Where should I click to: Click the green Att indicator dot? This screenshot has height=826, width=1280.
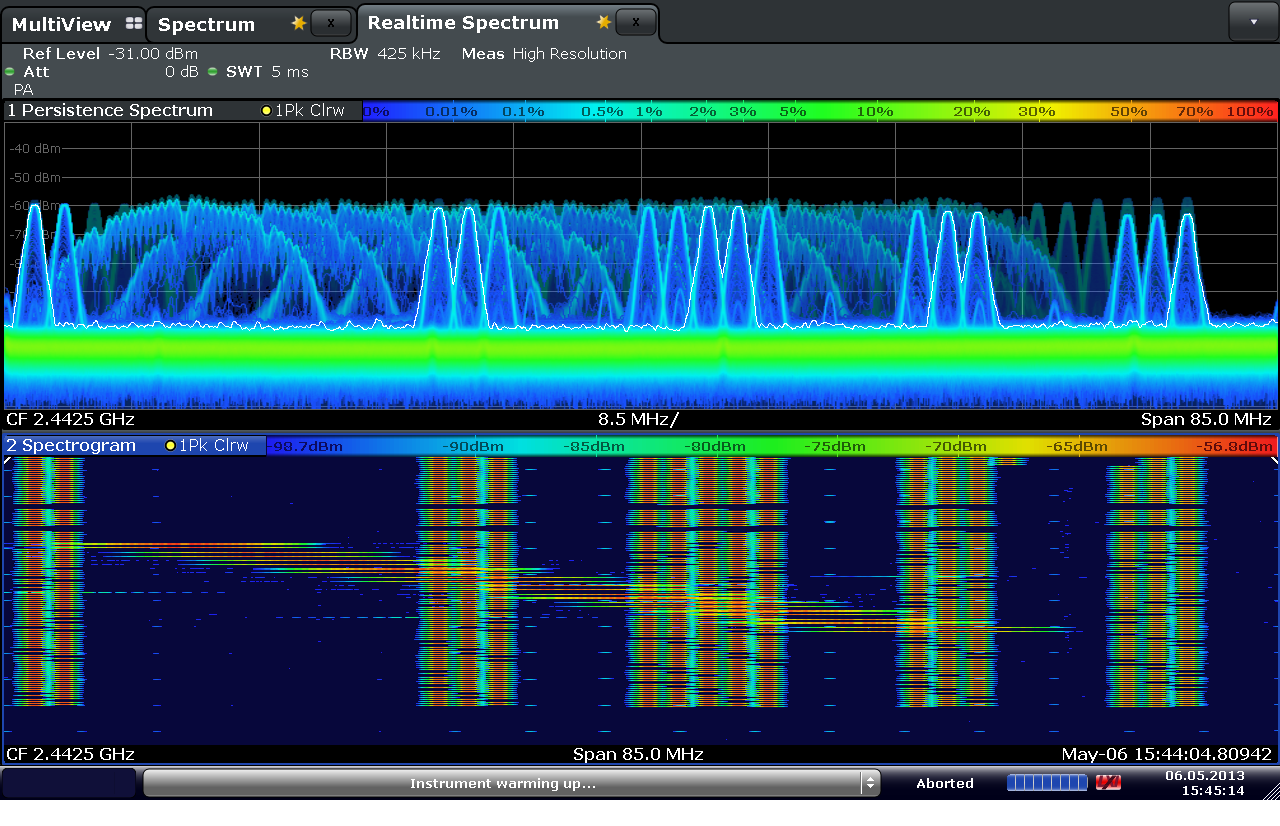click(10, 72)
